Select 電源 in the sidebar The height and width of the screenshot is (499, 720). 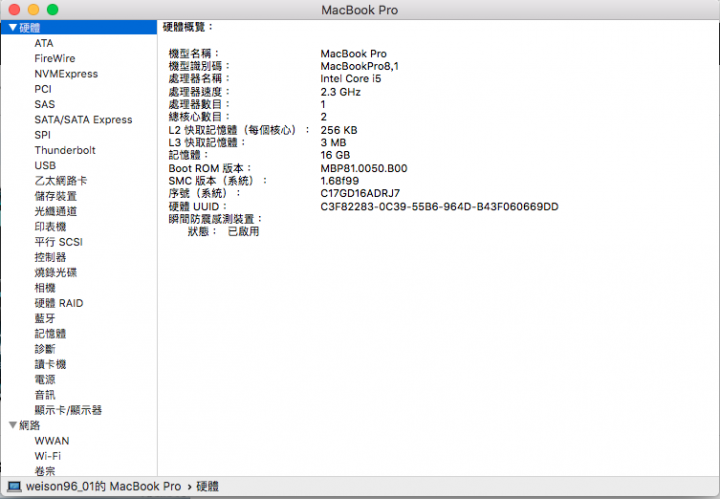coord(45,380)
